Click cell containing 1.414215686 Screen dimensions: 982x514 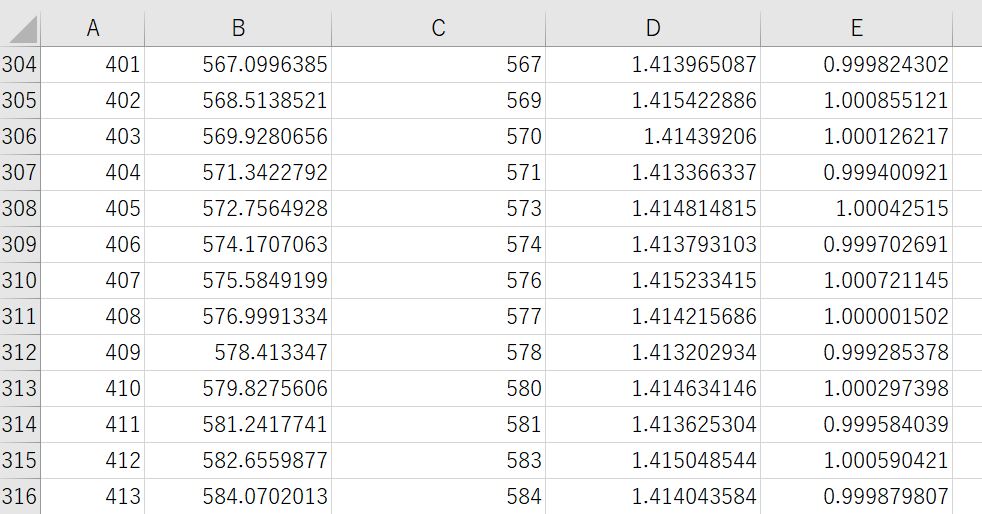coord(653,317)
